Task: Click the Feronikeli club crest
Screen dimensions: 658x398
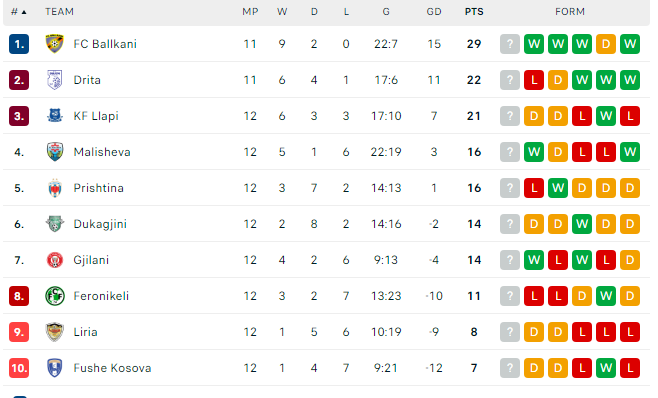Action: pos(55,296)
